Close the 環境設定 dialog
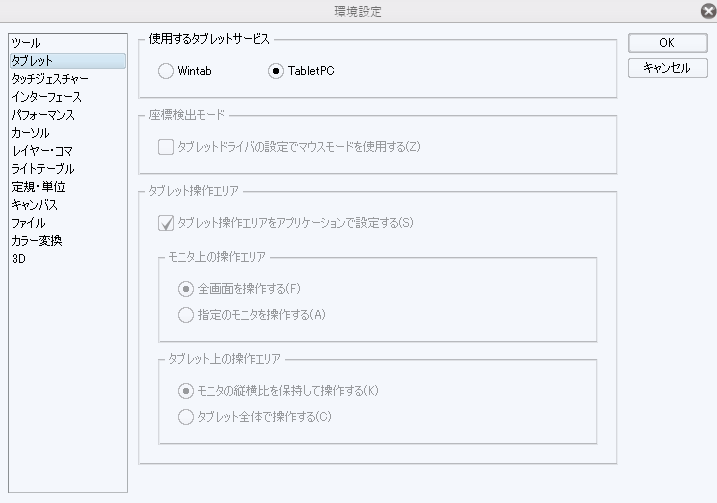 (708, 11)
